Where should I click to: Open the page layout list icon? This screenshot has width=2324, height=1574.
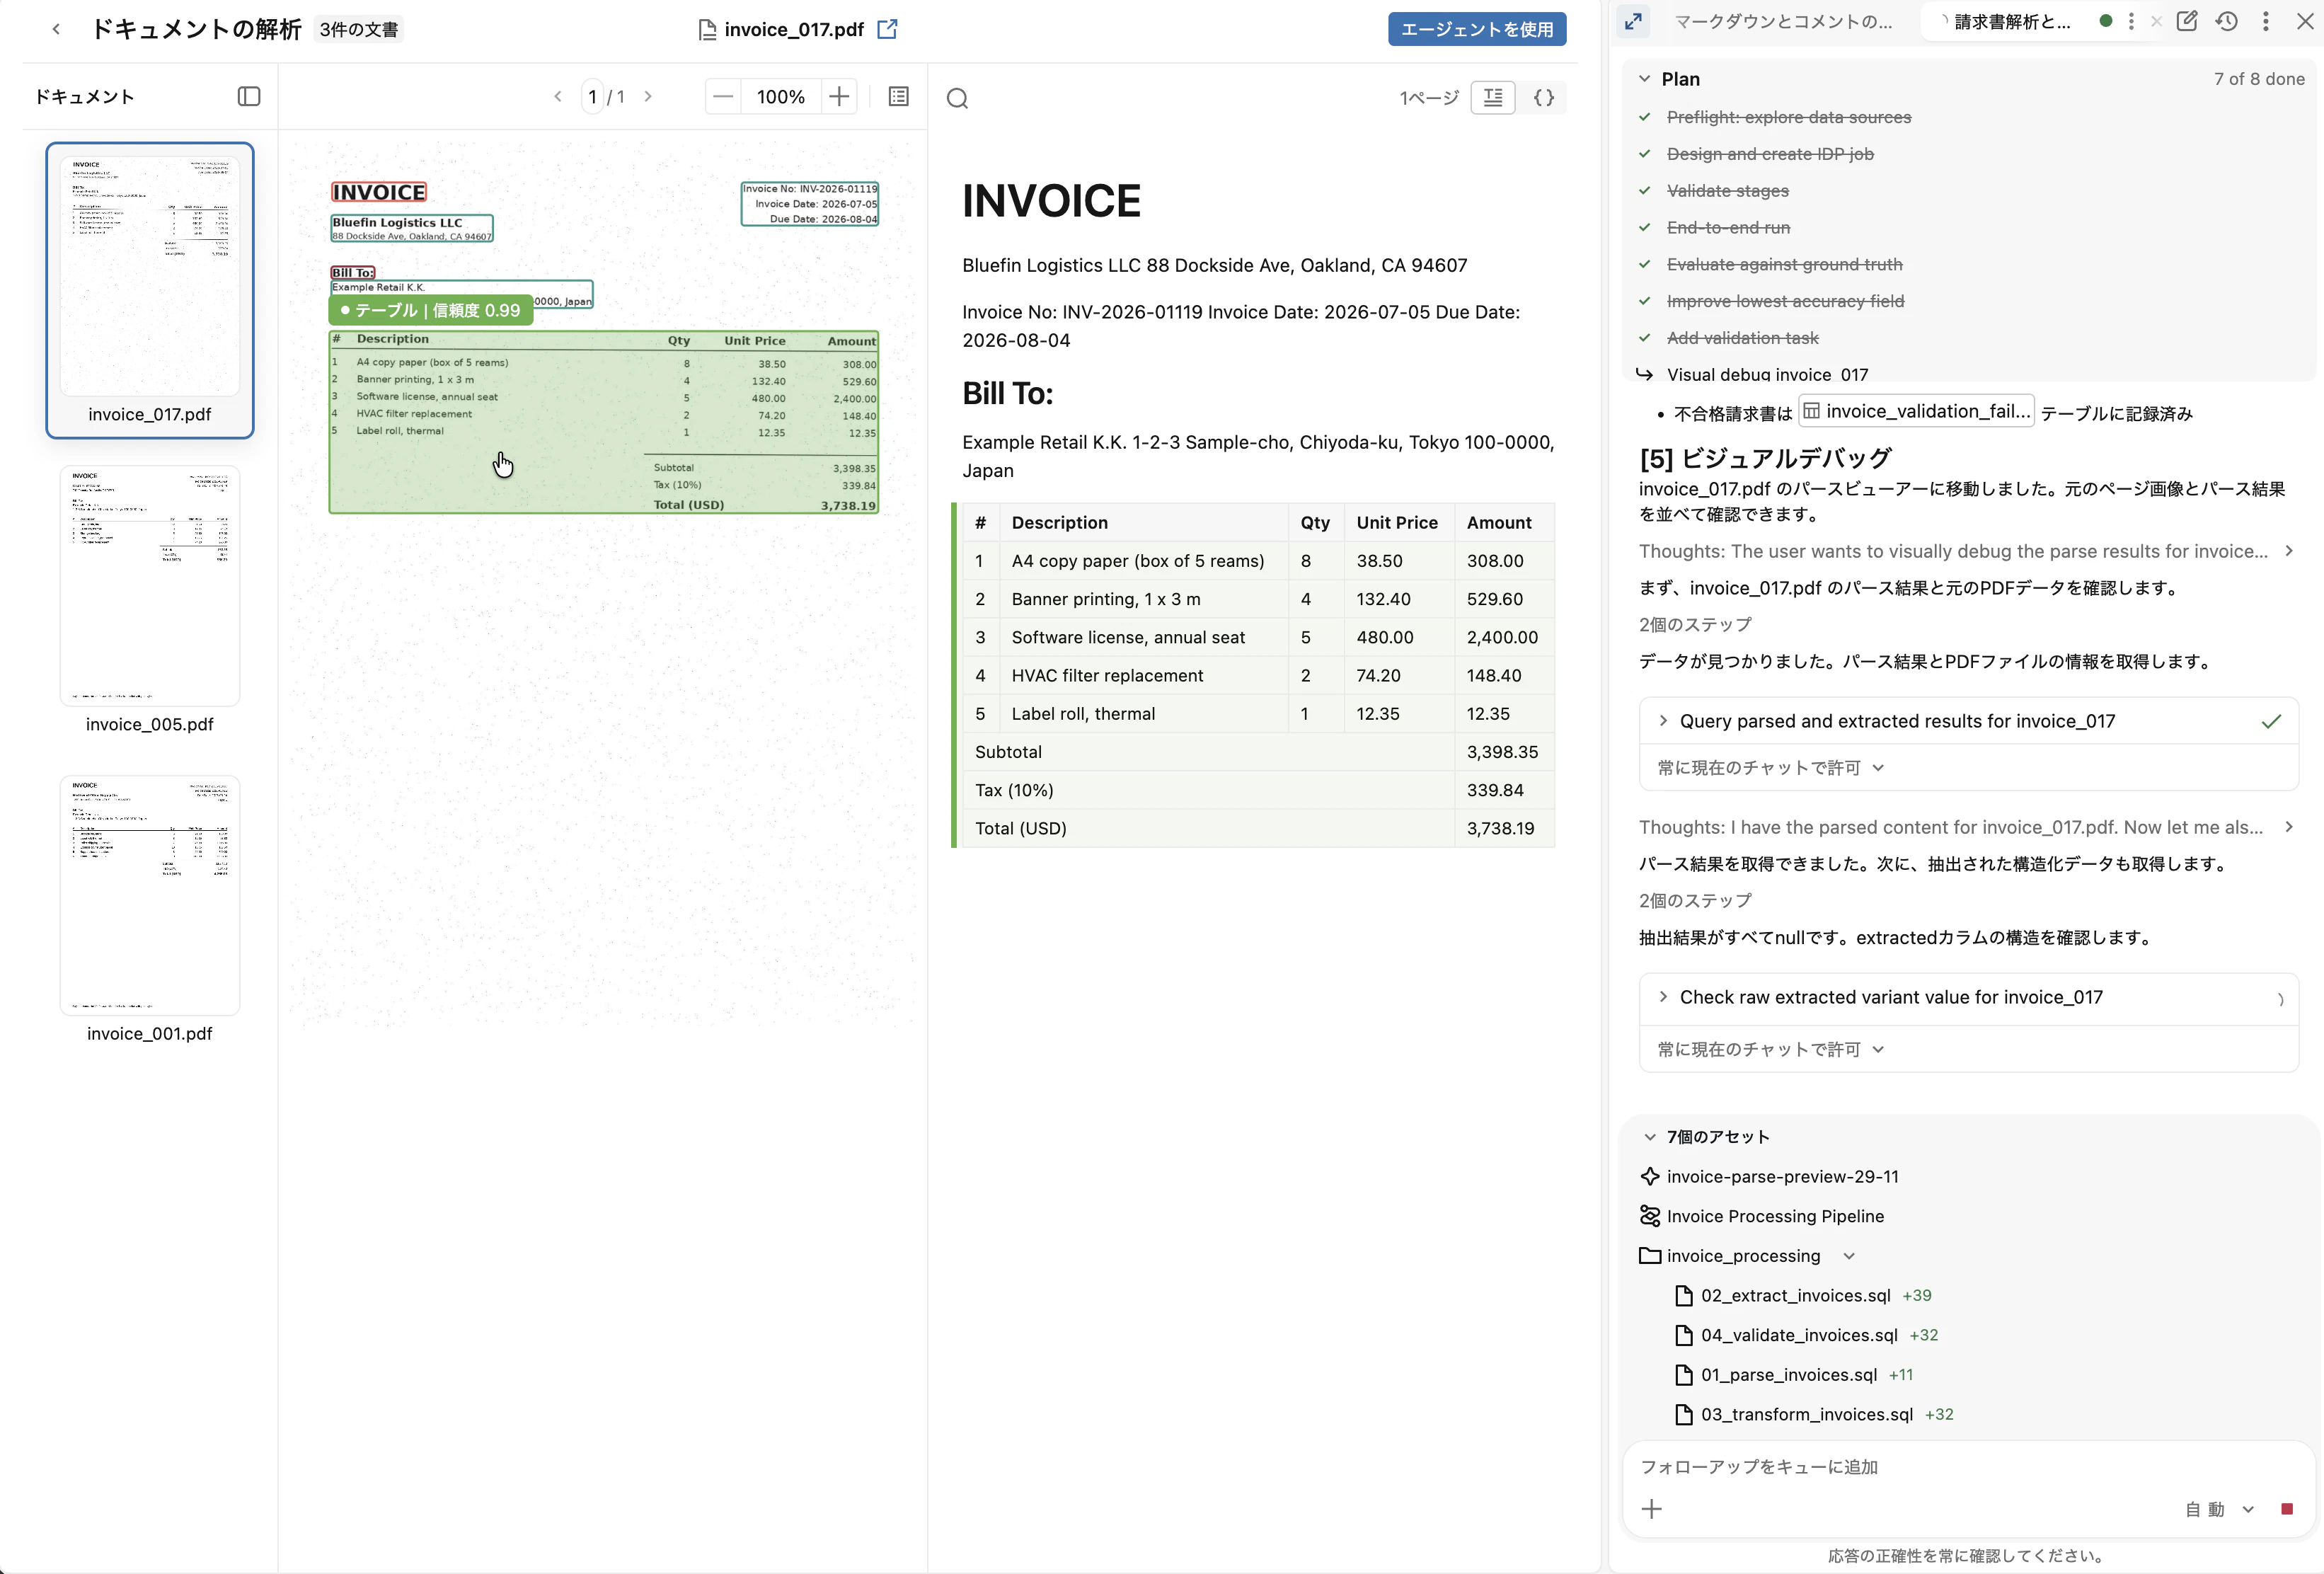(898, 96)
